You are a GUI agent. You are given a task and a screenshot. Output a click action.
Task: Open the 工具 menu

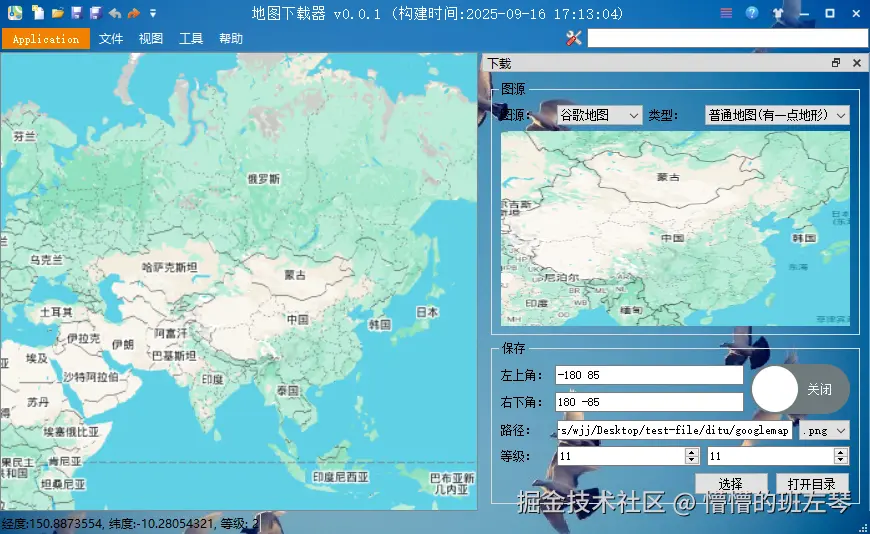point(191,39)
